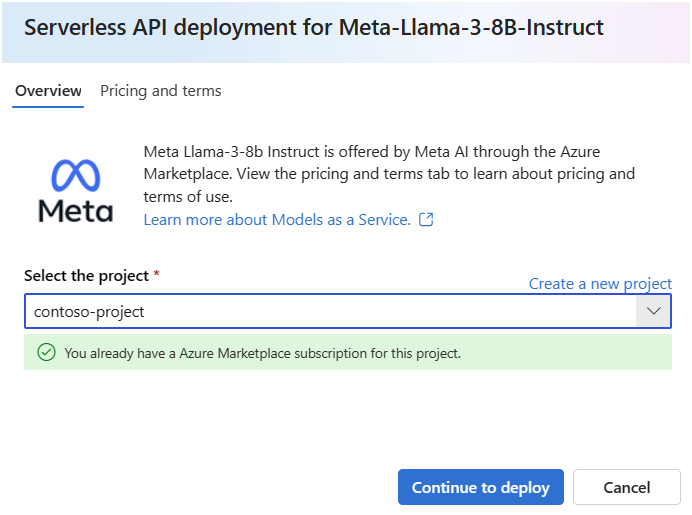Open the Pricing and terms tab
The height and width of the screenshot is (515, 692).
pos(161,91)
